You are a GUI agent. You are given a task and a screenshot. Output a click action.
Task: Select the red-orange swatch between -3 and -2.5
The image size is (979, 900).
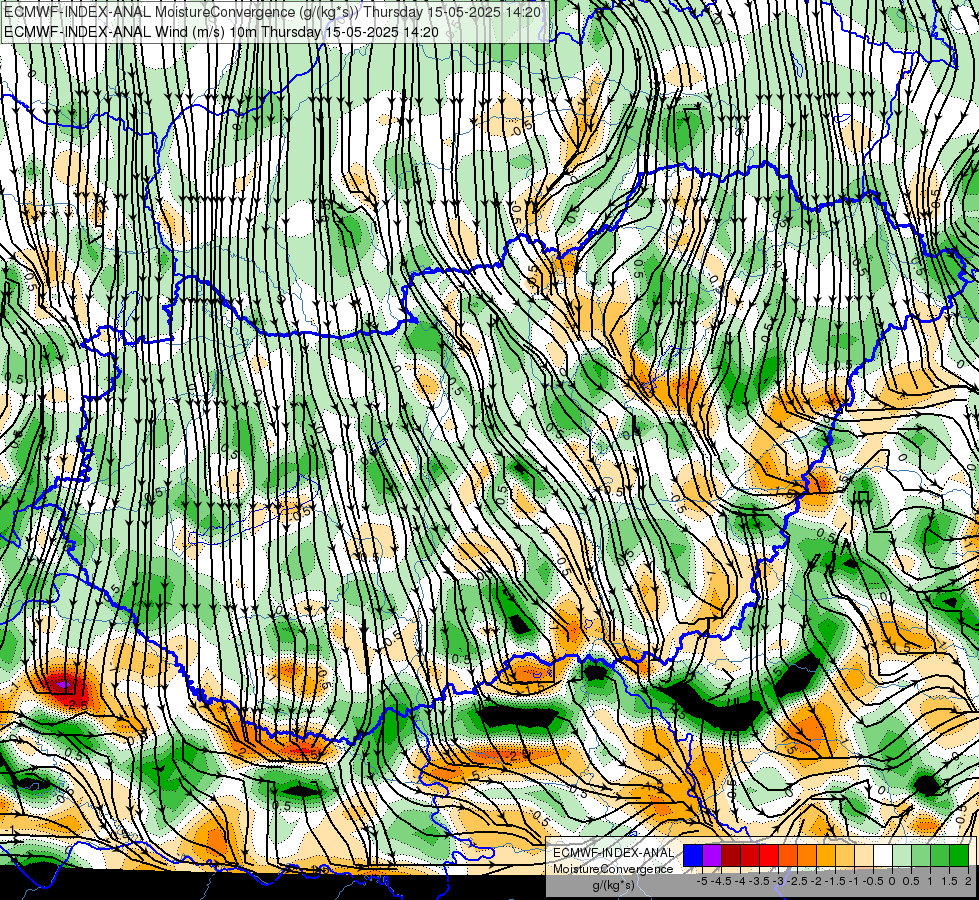pyautogui.click(x=788, y=856)
